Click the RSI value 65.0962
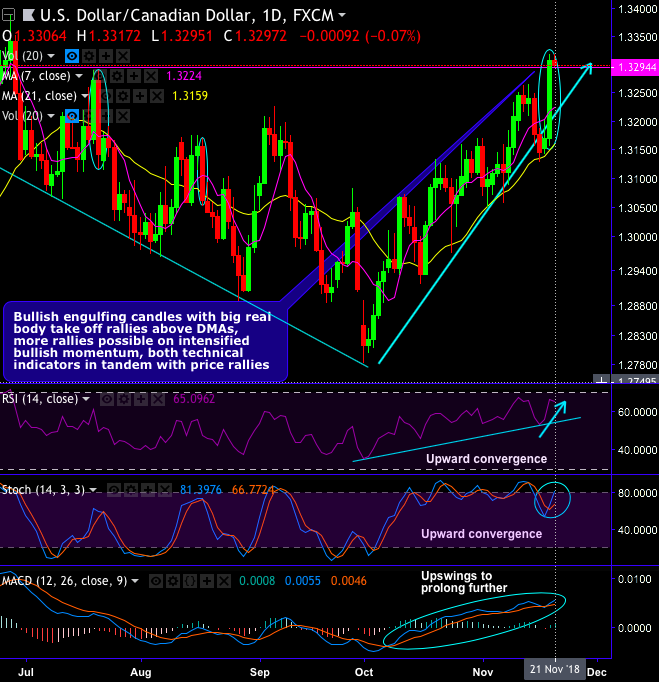 pyautogui.click(x=194, y=399)
